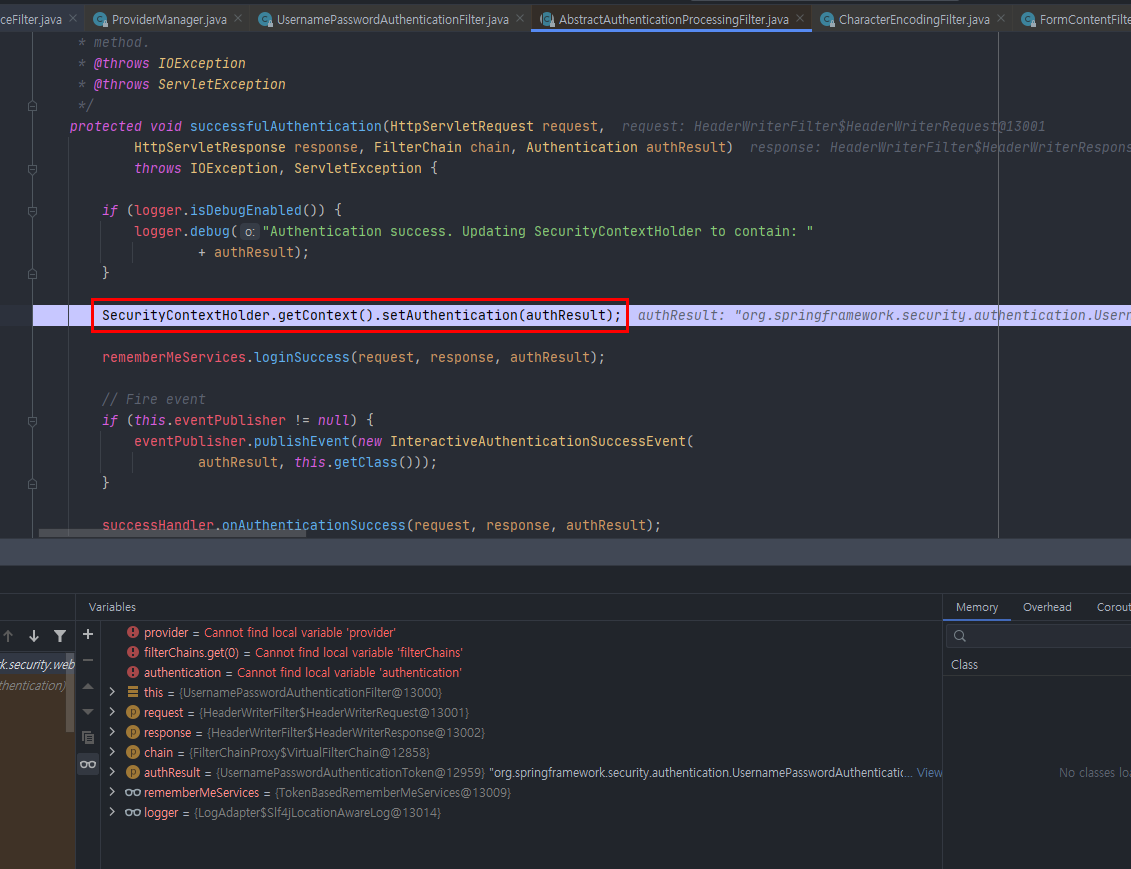
Task: Close CharacterEncodingFilter.java tab
Action: (x=1000, y=19)
